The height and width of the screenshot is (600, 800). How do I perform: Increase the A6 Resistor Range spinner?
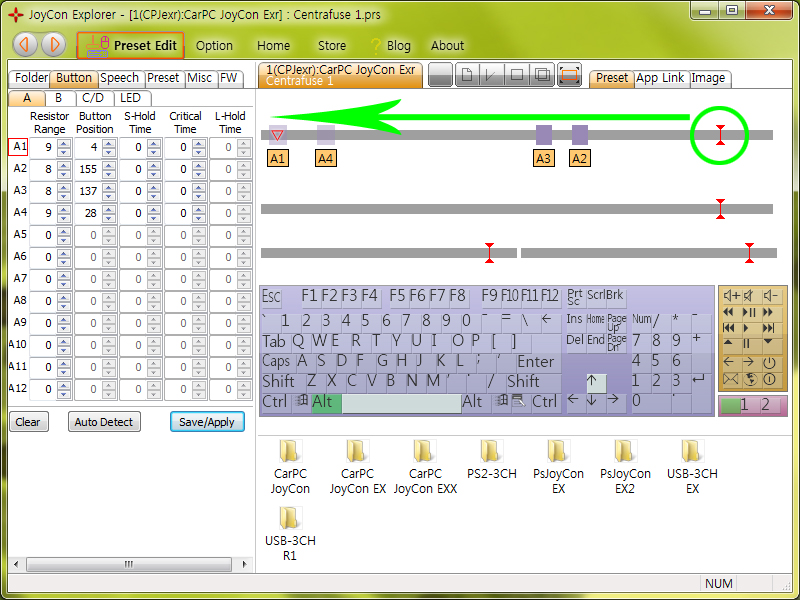(64, 253)
